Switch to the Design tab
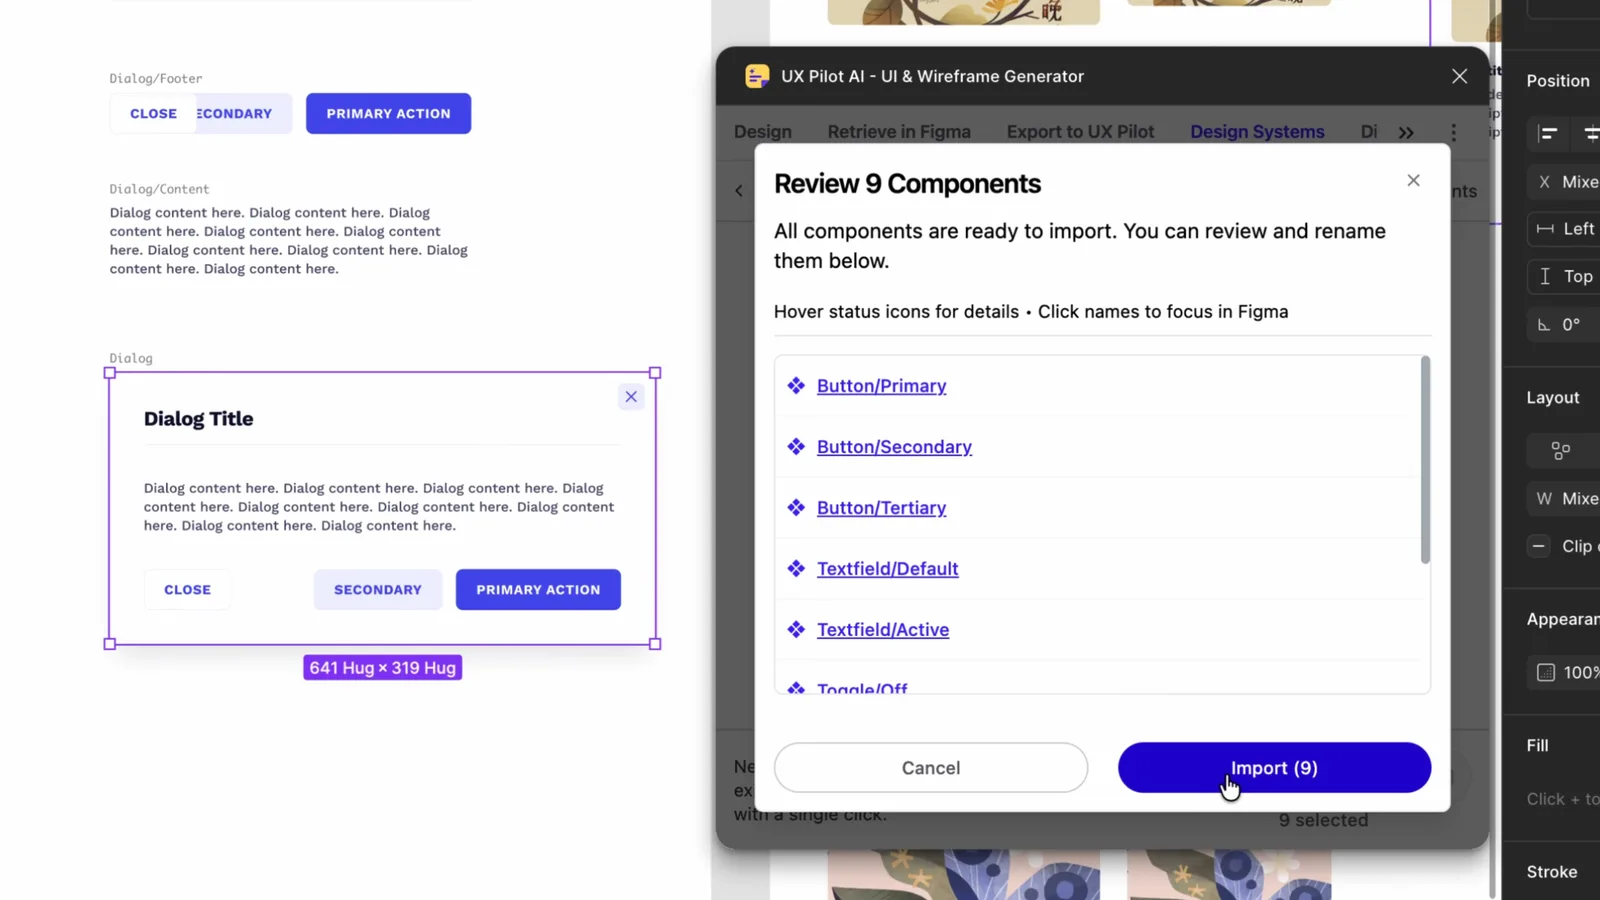 pos(763,132)
